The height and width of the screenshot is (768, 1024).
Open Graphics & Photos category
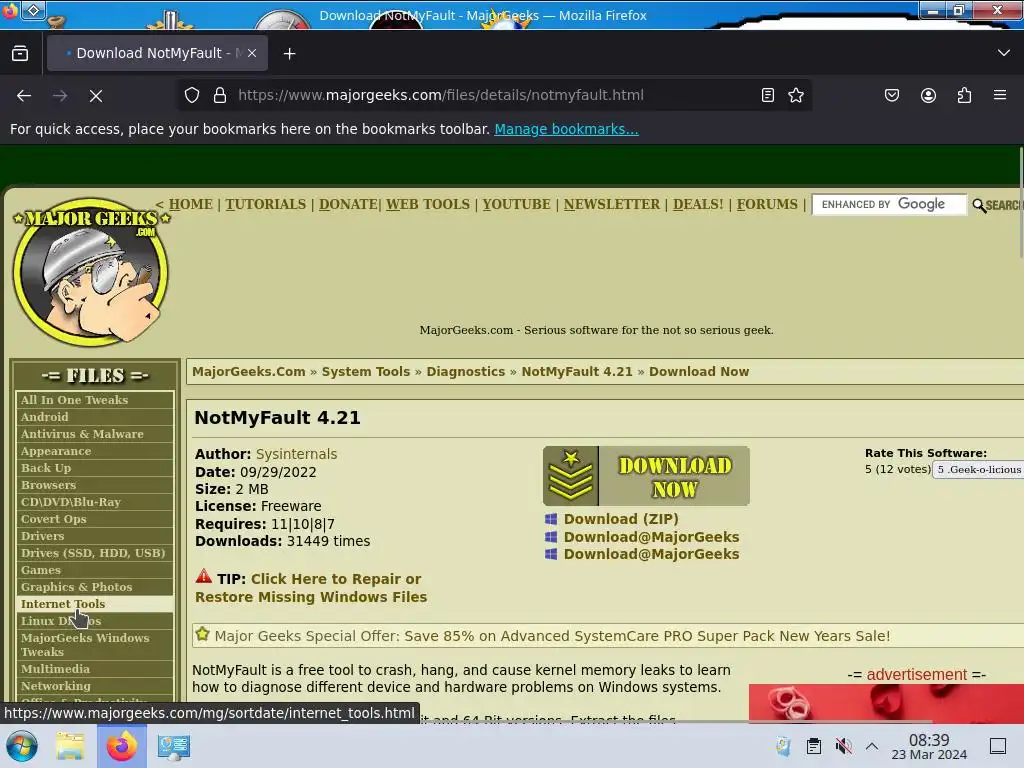95,586
